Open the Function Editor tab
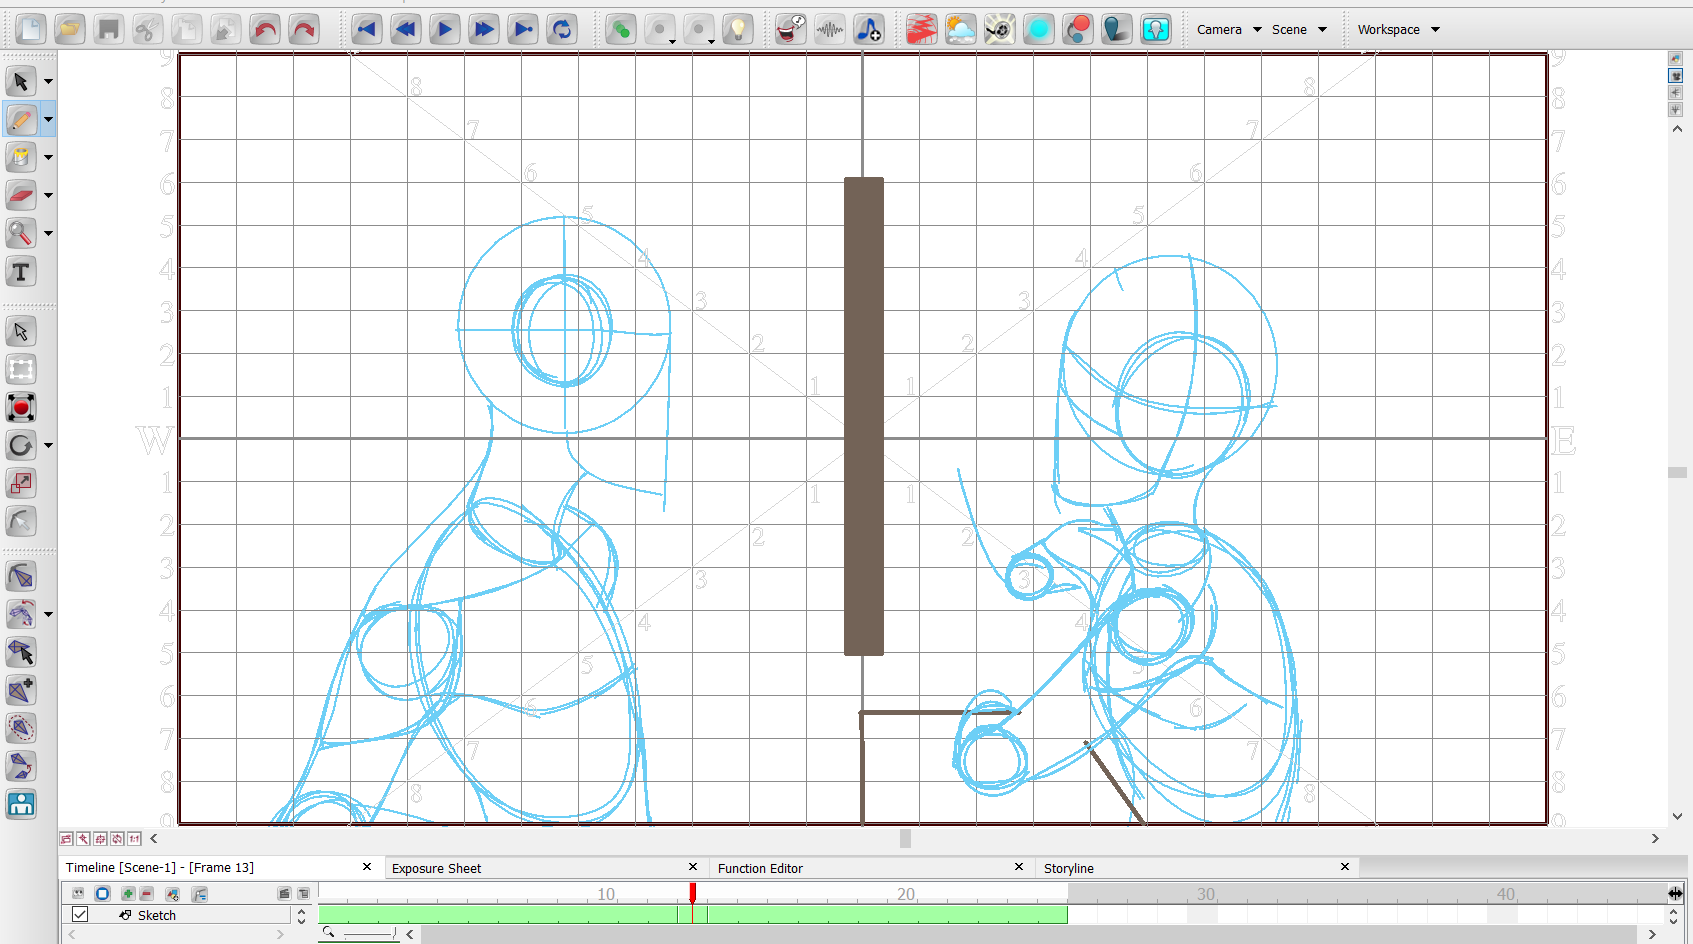This screenshot has width=1693, height=944. tap(760, 868)
